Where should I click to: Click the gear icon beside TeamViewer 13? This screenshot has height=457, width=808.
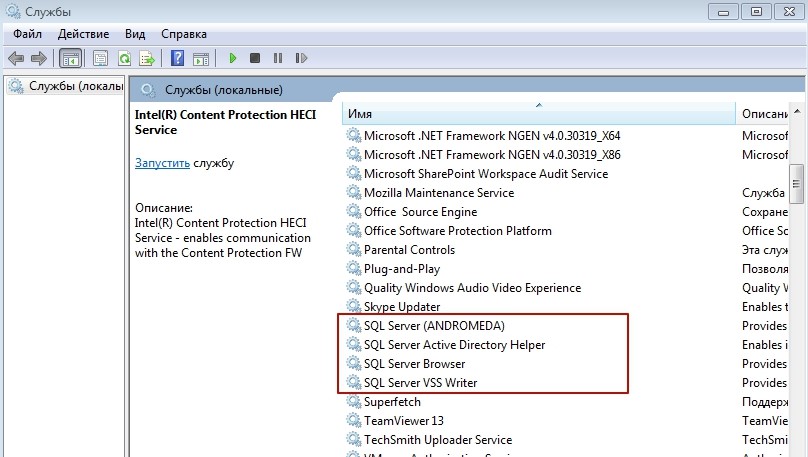click(354, 420)
